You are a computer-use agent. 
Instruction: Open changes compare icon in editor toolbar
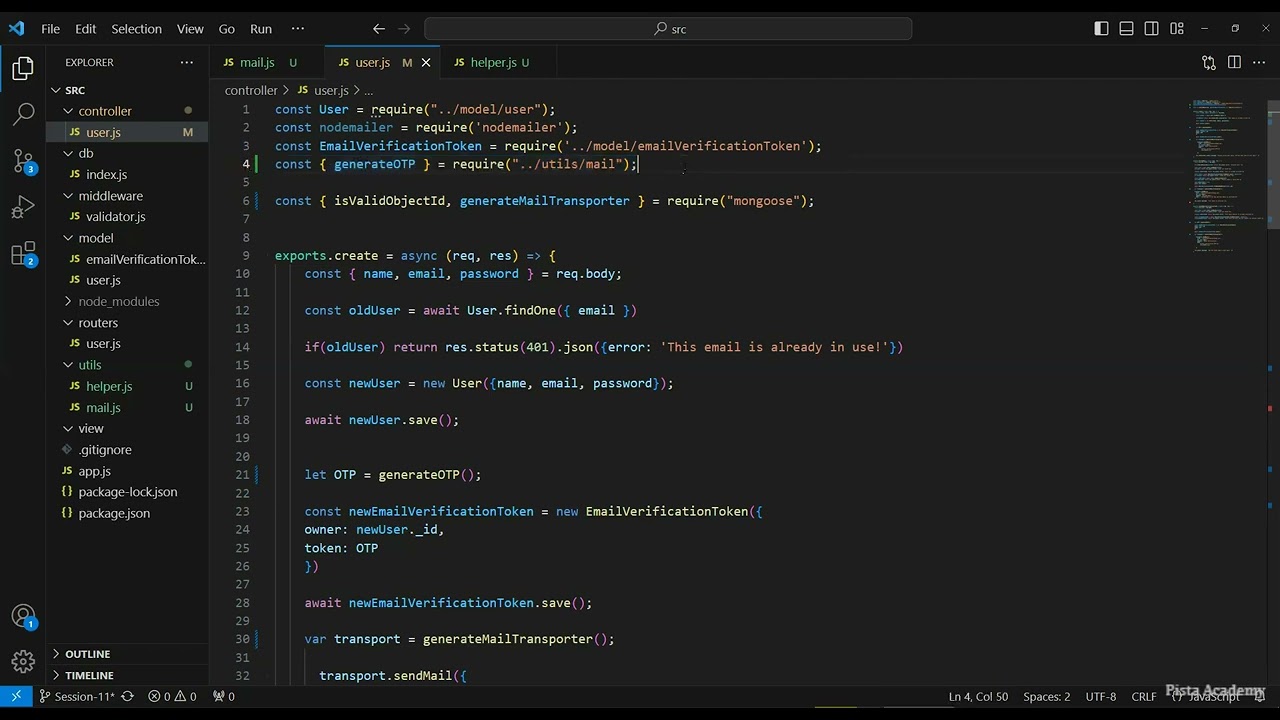coord(1209,62)
